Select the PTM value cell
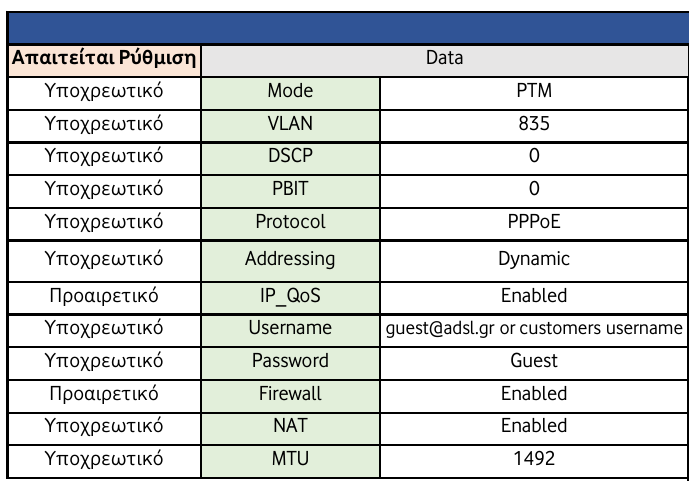The width and height of the screenshot is (689, 481). 534,92
